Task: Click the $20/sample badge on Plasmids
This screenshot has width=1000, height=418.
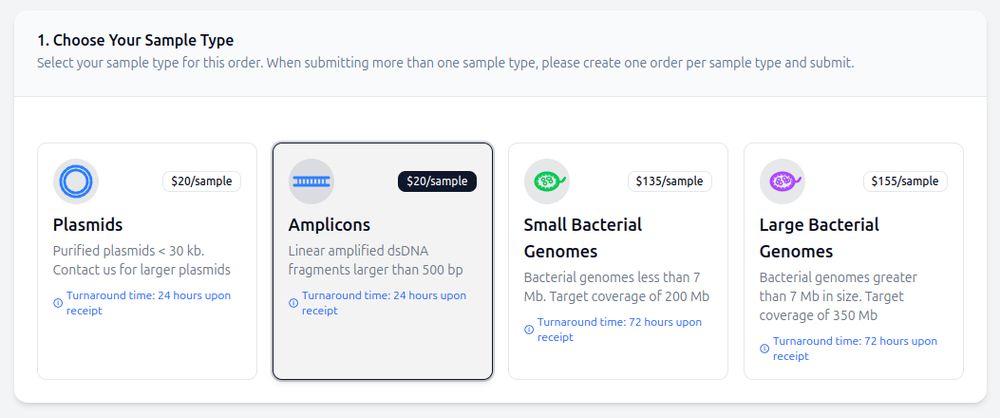Action: 202,181
